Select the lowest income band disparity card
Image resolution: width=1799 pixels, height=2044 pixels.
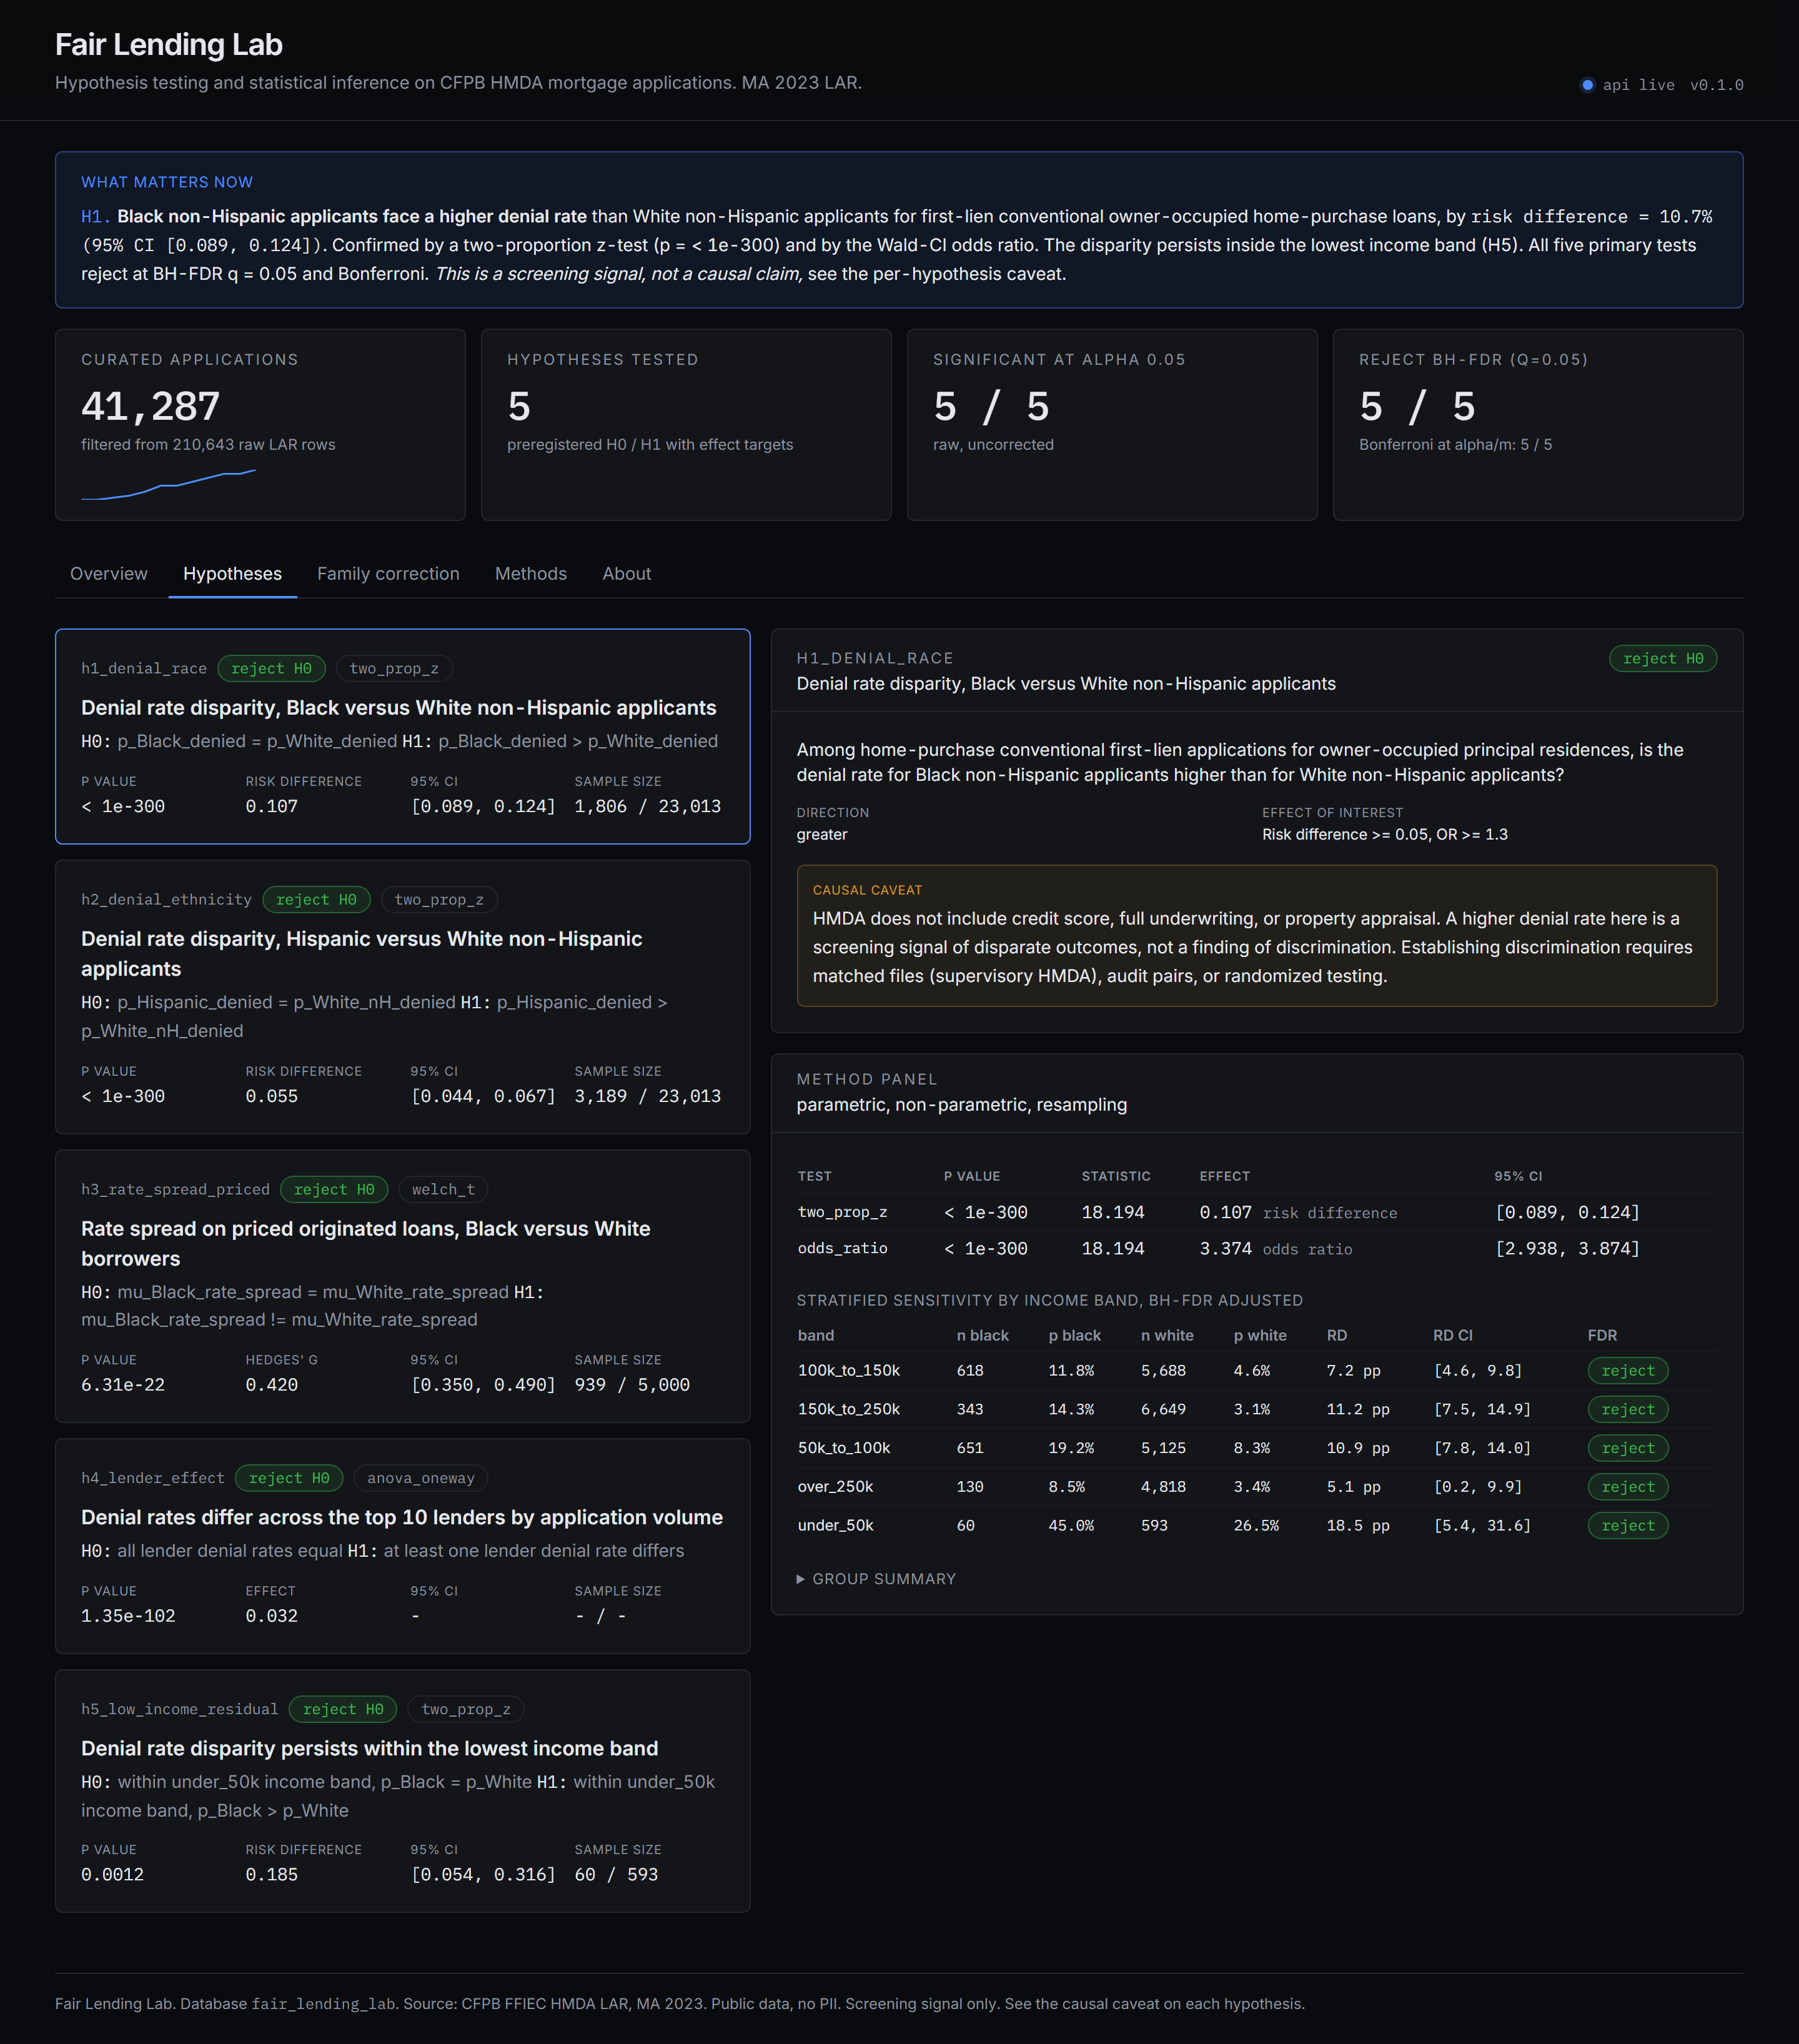click(x=402, y=1791)
